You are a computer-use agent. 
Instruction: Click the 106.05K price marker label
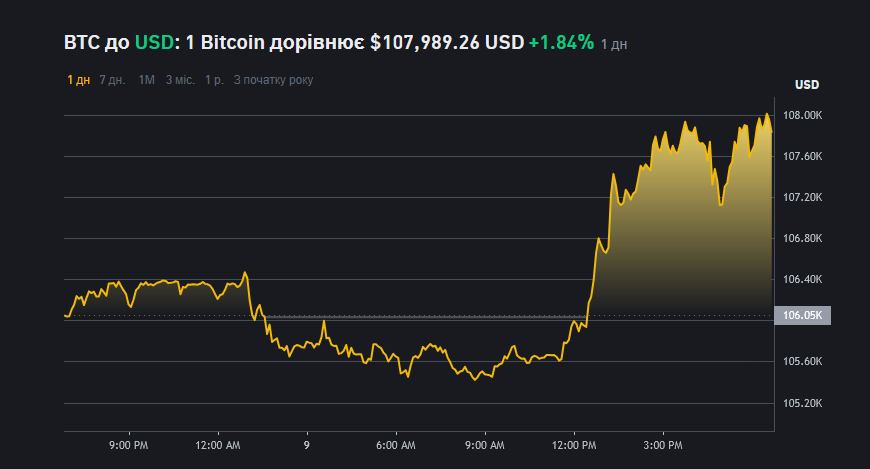pyautogui.click(x=802, y=315)
